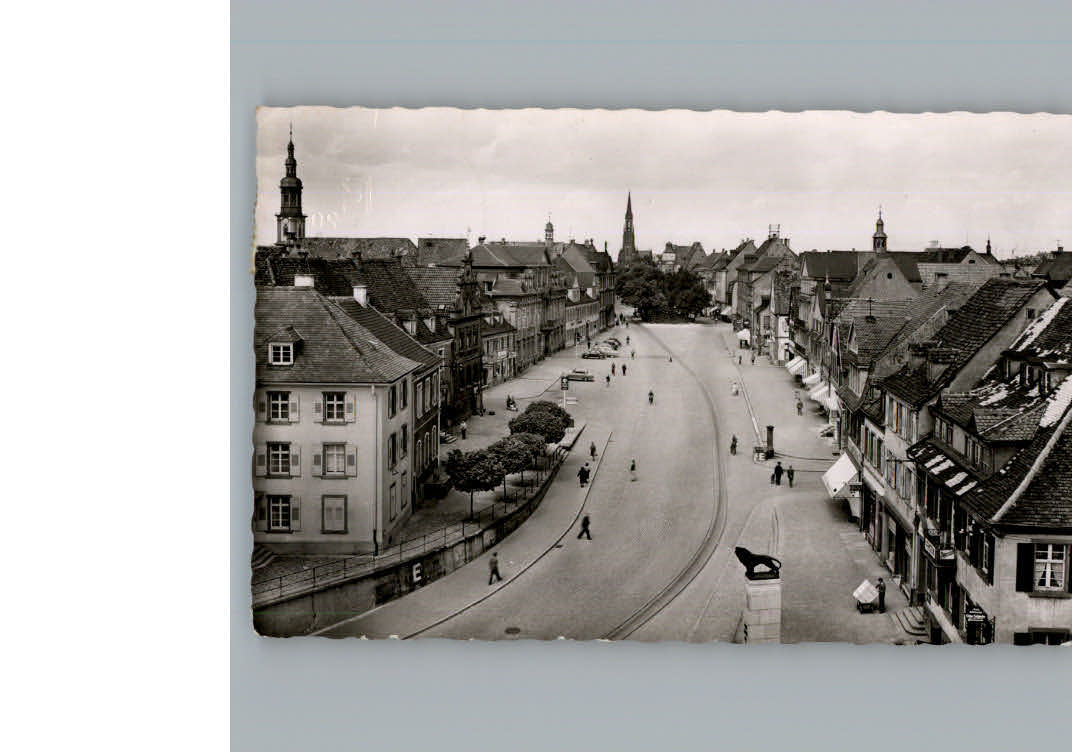Click the lion statue on the pedestal
The image size is (1072, 752).
pos(757,560)
